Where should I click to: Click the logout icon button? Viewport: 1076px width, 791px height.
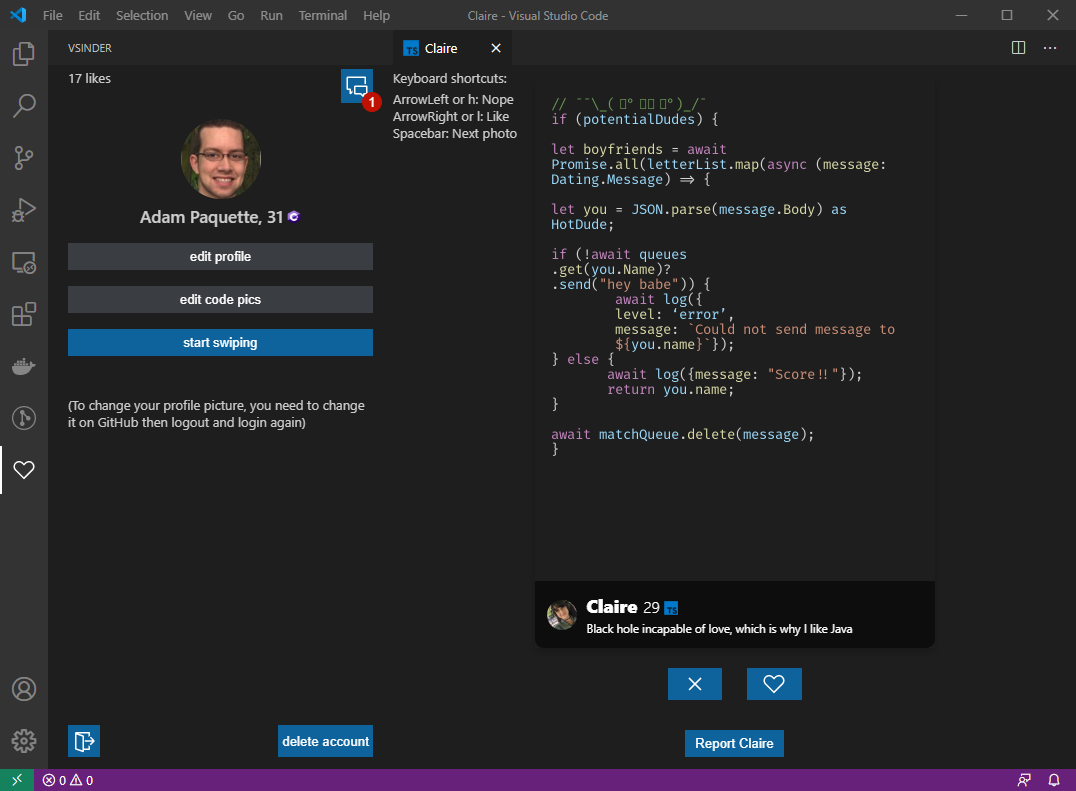pyautogui.click(x=84, y=741)
